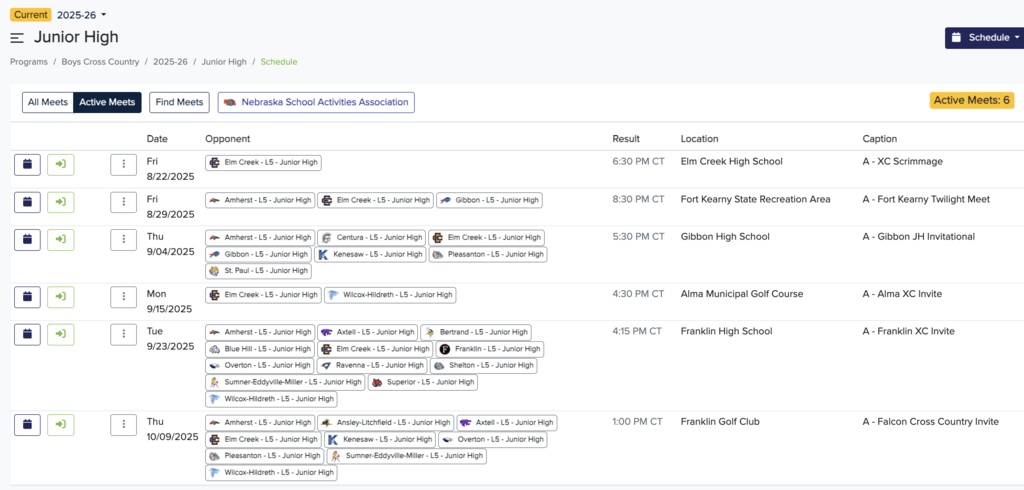The height and width of the screenshot is (490, 1024).
Task: Click Bertrand - L5 - Junior High tag
Action: pyautogui.click(x=475, y=333)
